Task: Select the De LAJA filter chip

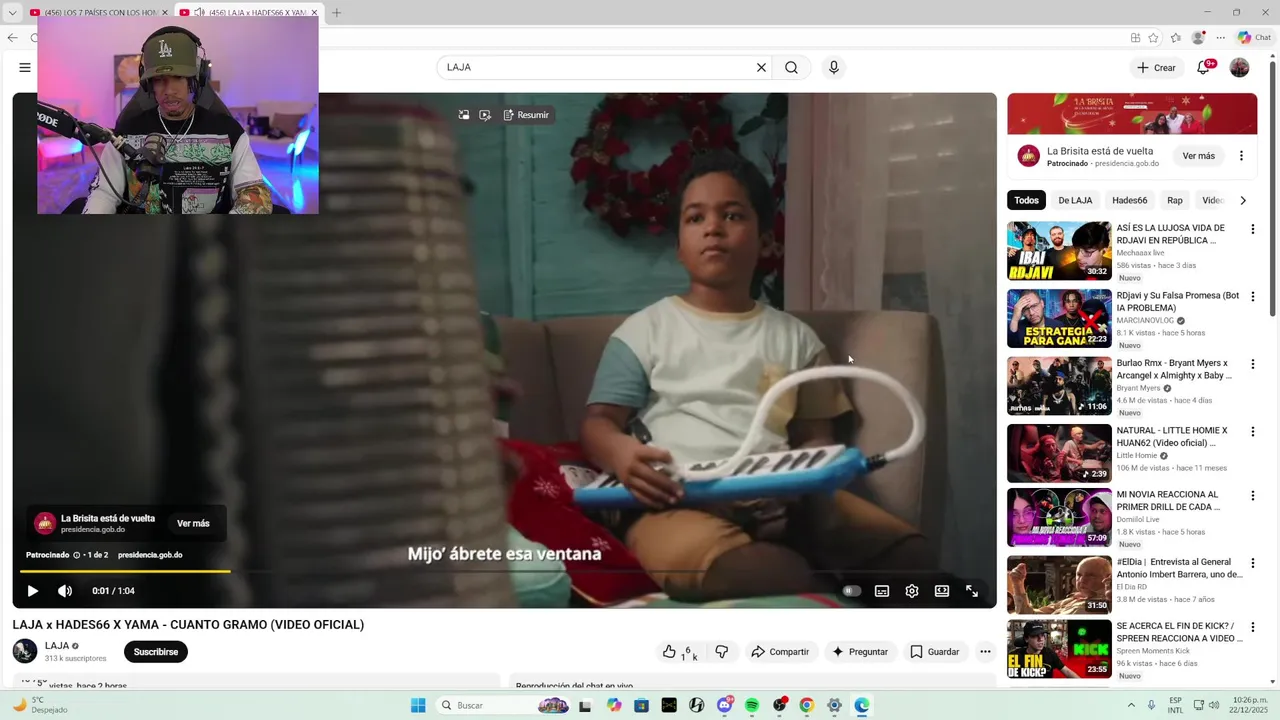Action: (x=1075, y=200)
